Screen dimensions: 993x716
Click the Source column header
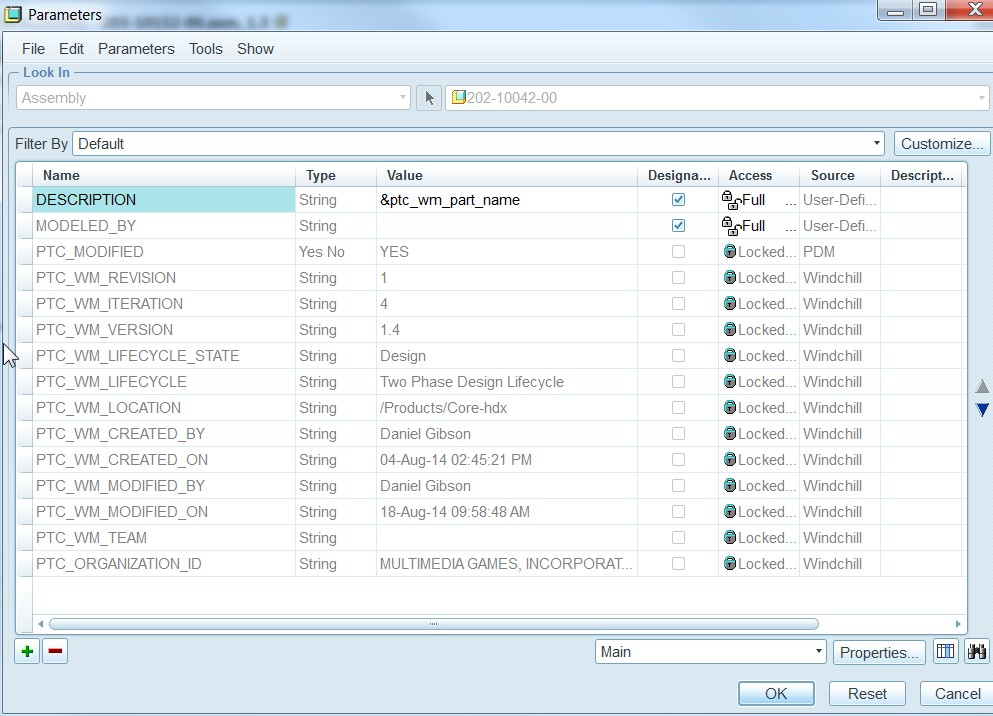(x=840, y=175)
